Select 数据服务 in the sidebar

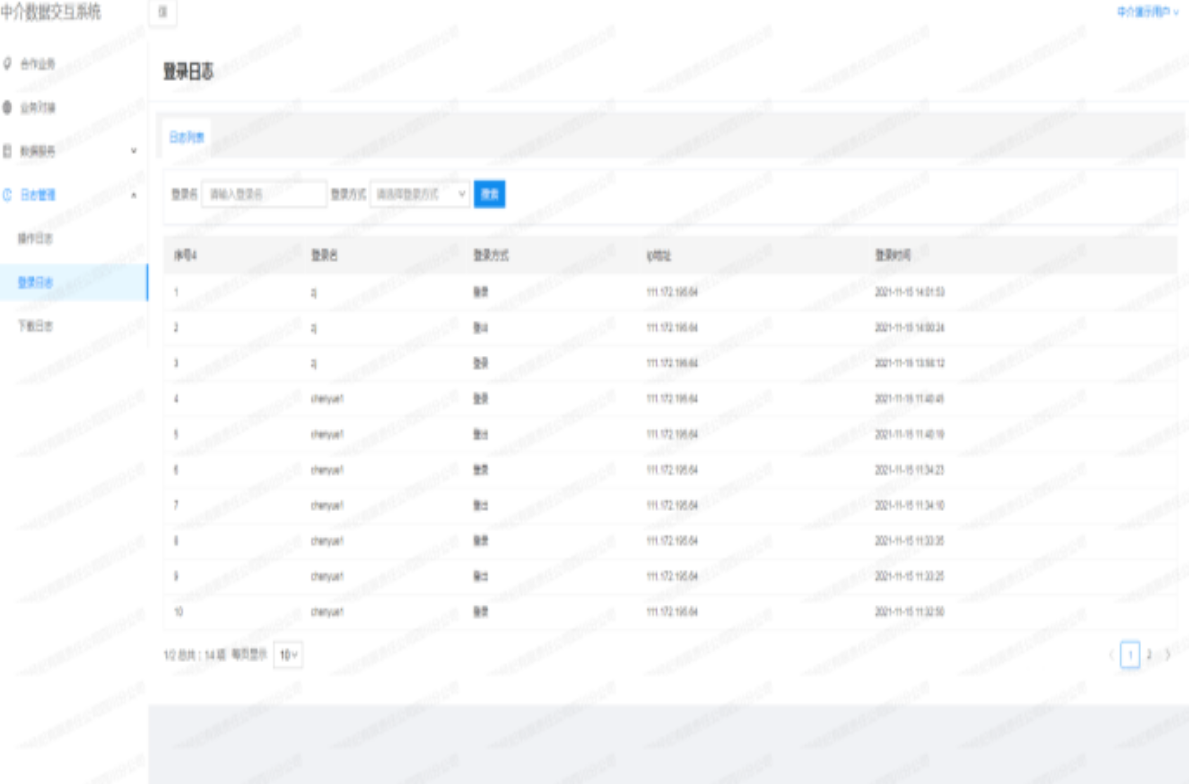pos(38,152)
